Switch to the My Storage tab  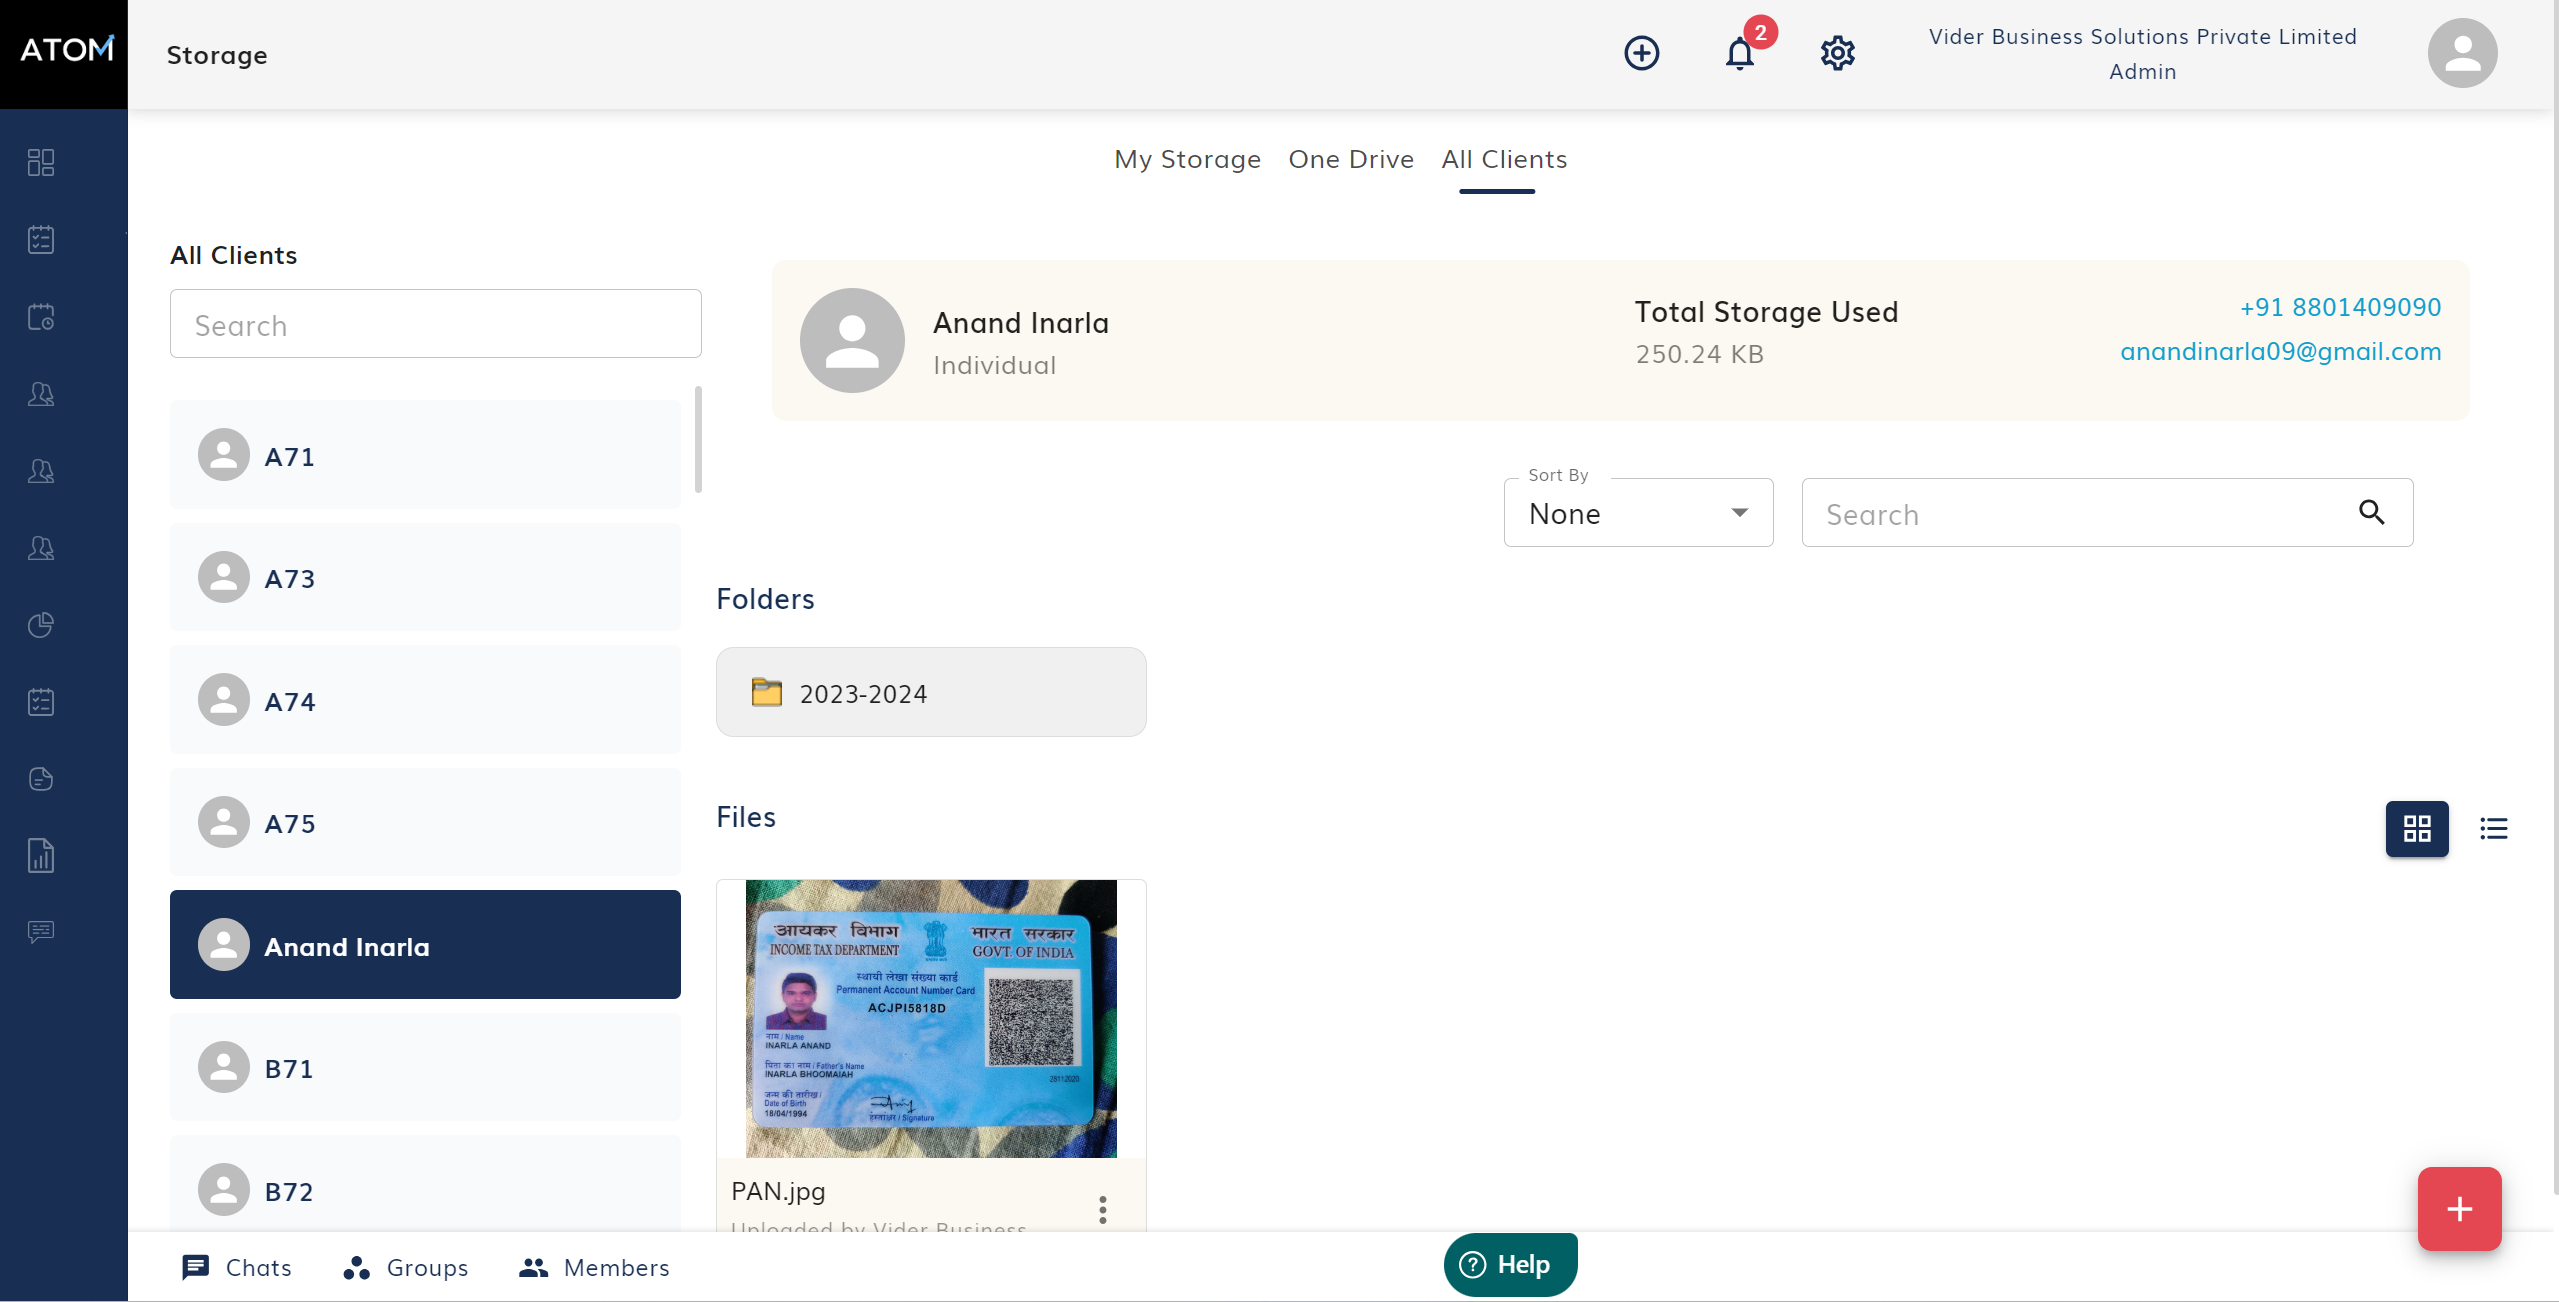(x=1187, y=159)
